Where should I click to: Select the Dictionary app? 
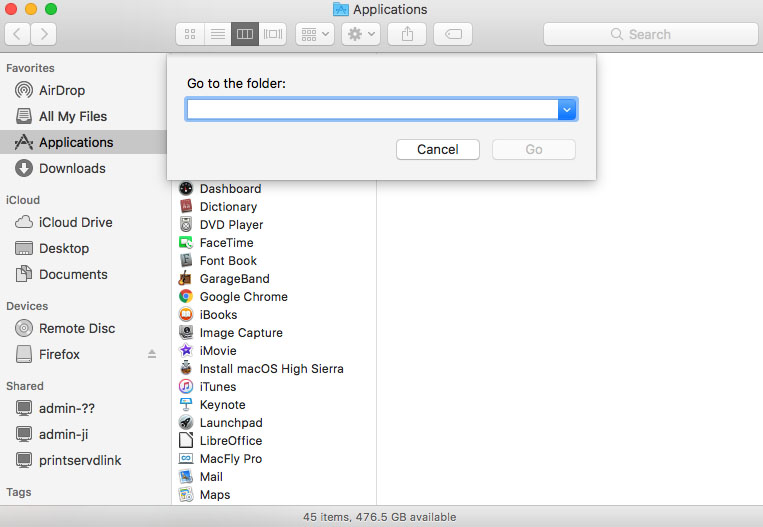pyautogui.click(x=228, y=207)
